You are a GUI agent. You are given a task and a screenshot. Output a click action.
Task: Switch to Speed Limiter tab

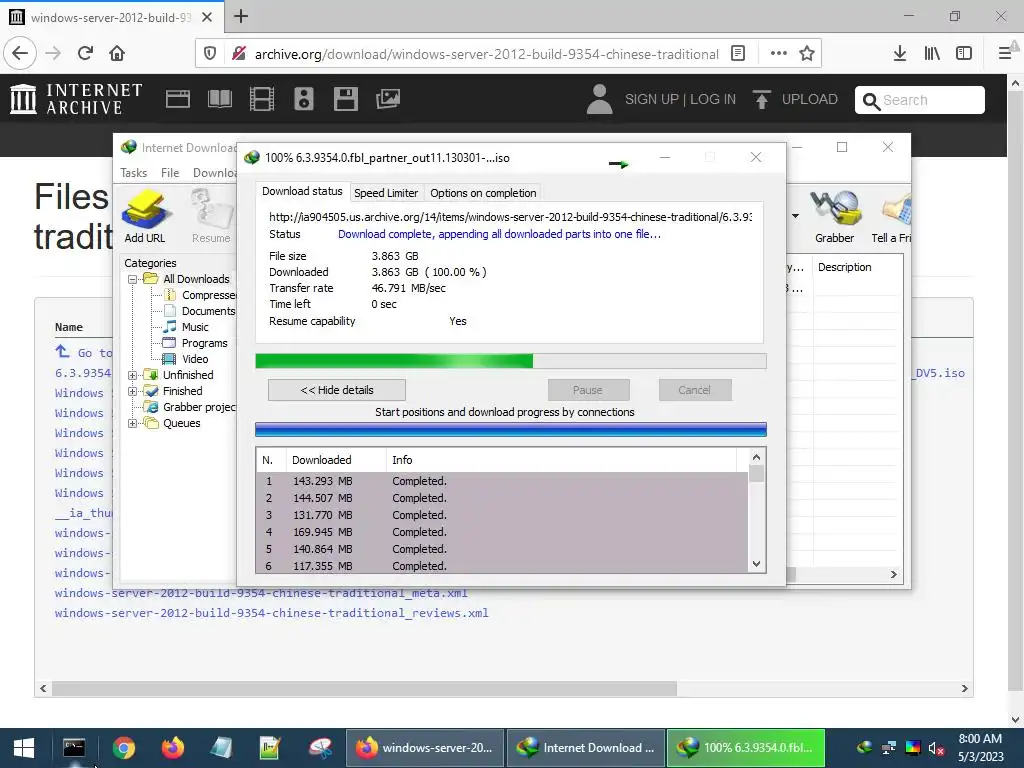[x=386, y=193]
